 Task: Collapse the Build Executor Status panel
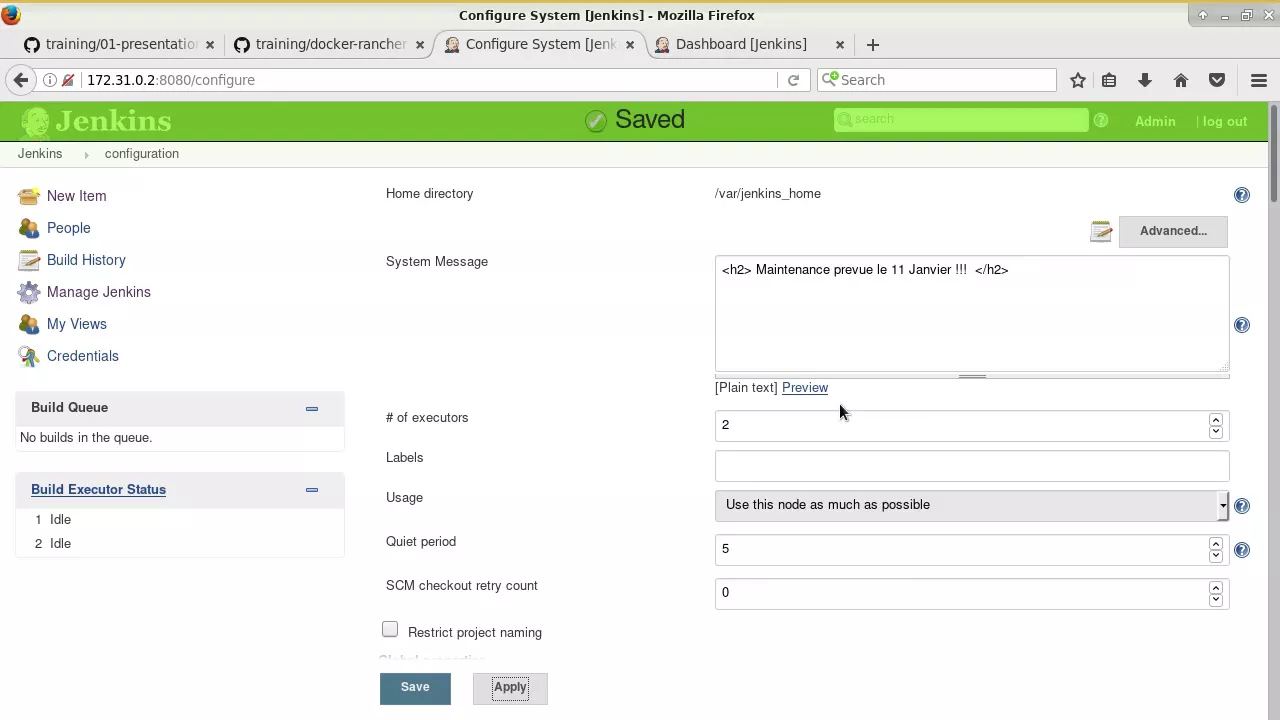coord(312,490)
